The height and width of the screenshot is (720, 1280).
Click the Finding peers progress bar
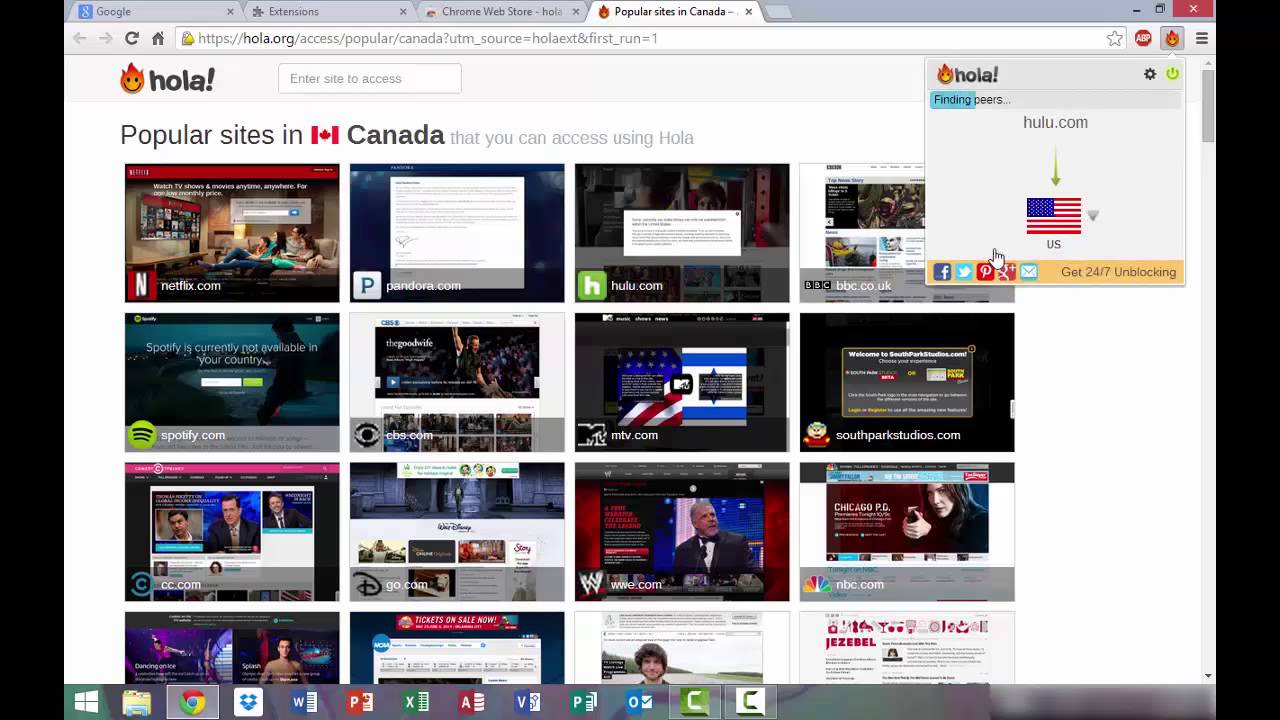click(1055, 100)
